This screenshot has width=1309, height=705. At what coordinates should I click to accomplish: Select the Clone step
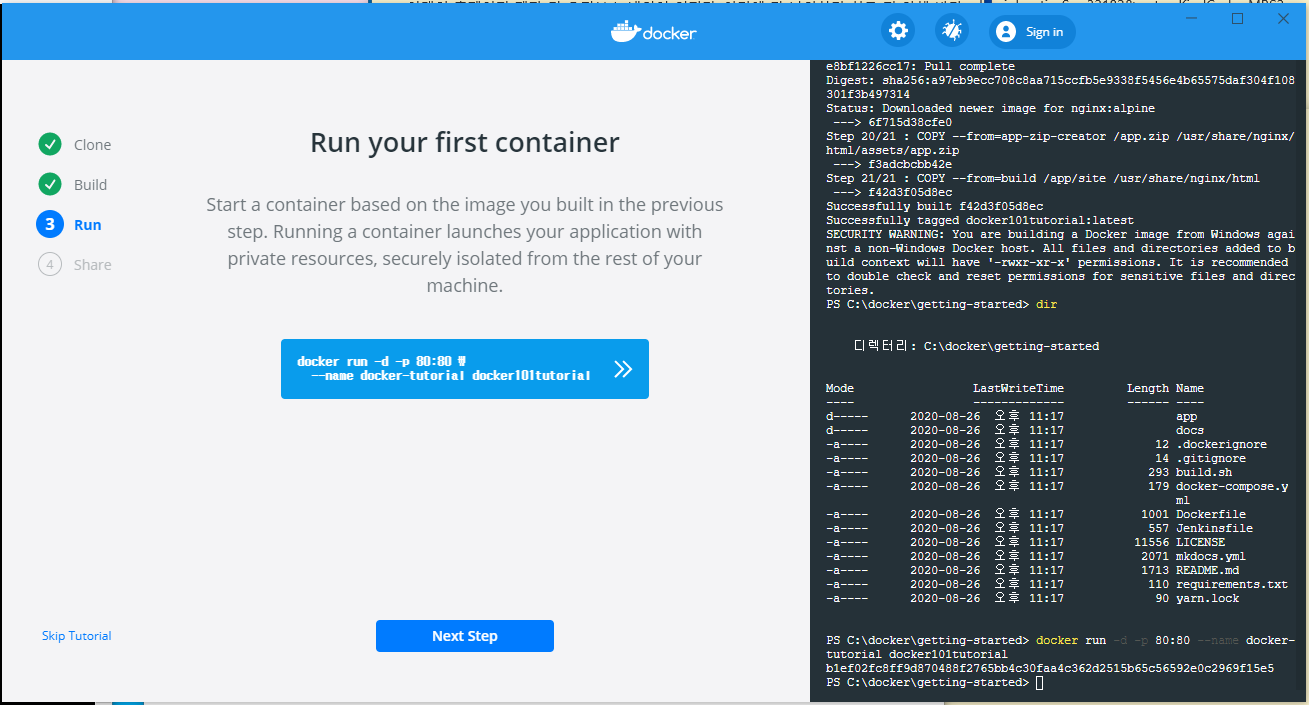click(92, 145)
